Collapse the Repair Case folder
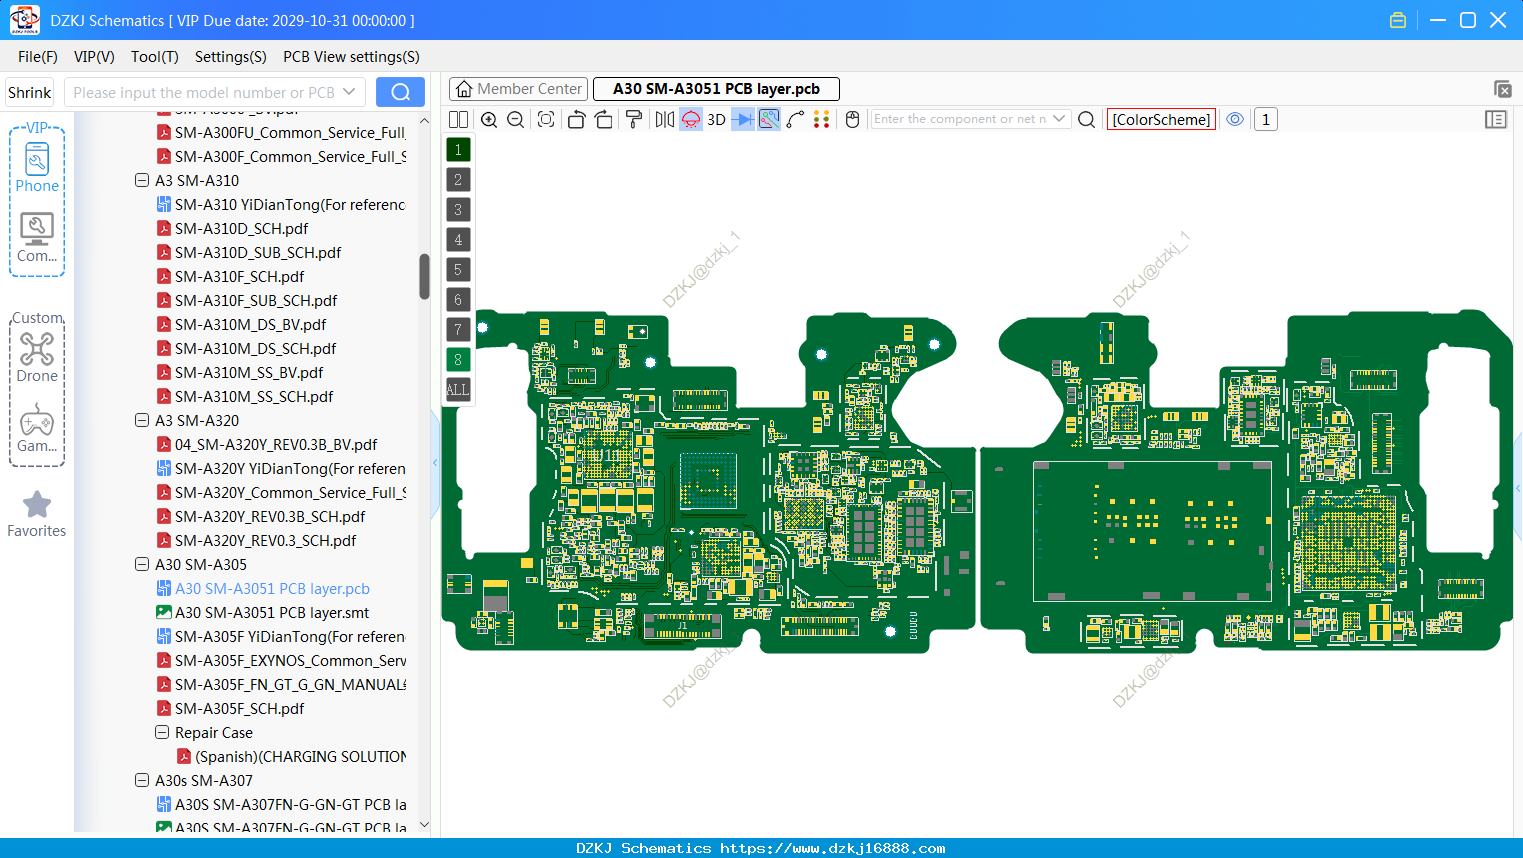1523x858 pixels. point(162,733)
